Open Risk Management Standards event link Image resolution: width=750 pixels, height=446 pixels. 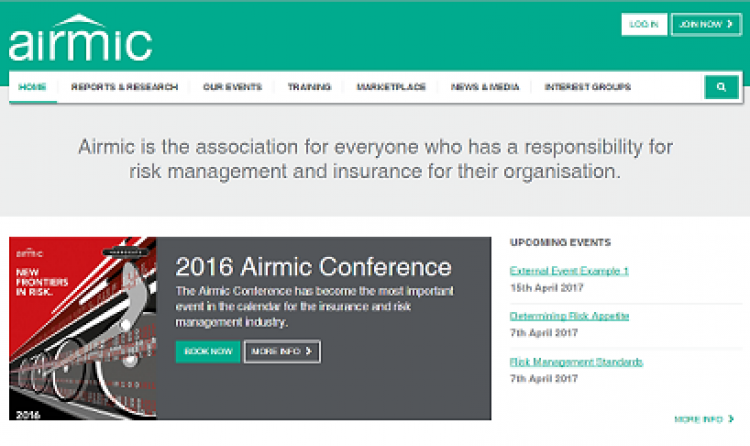pos(576,362)
